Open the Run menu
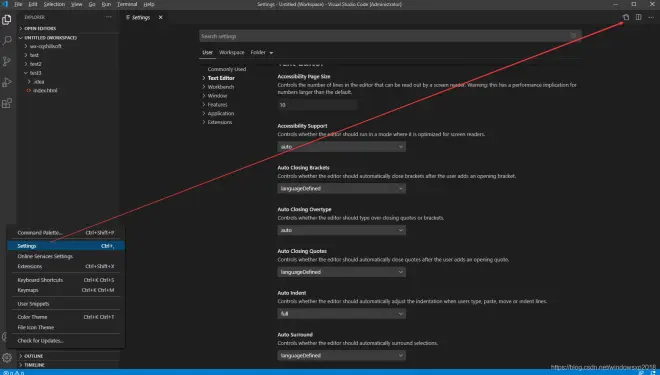This screenshot has width=660, height=375. (106, 4)
